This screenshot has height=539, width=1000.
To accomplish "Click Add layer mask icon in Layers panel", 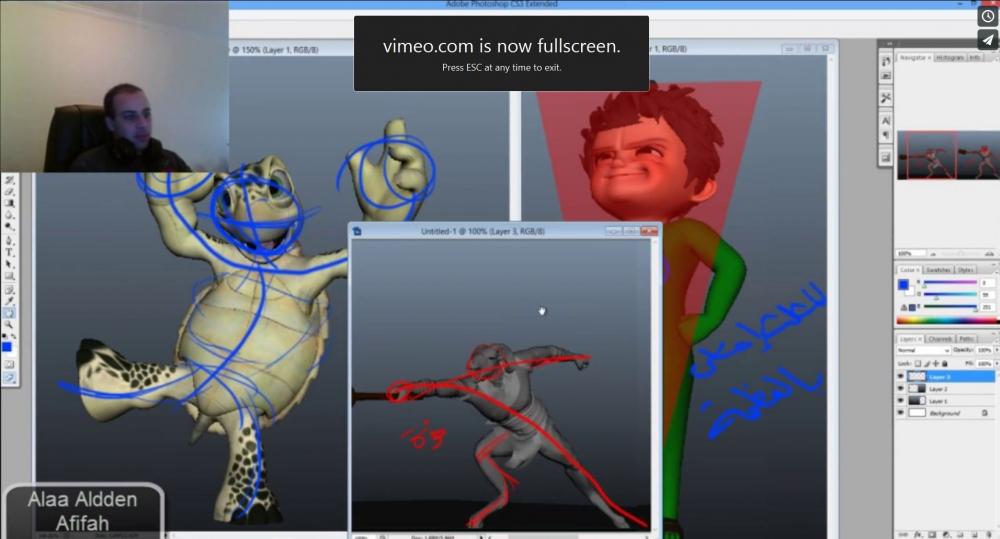I will tap(932, 535).
